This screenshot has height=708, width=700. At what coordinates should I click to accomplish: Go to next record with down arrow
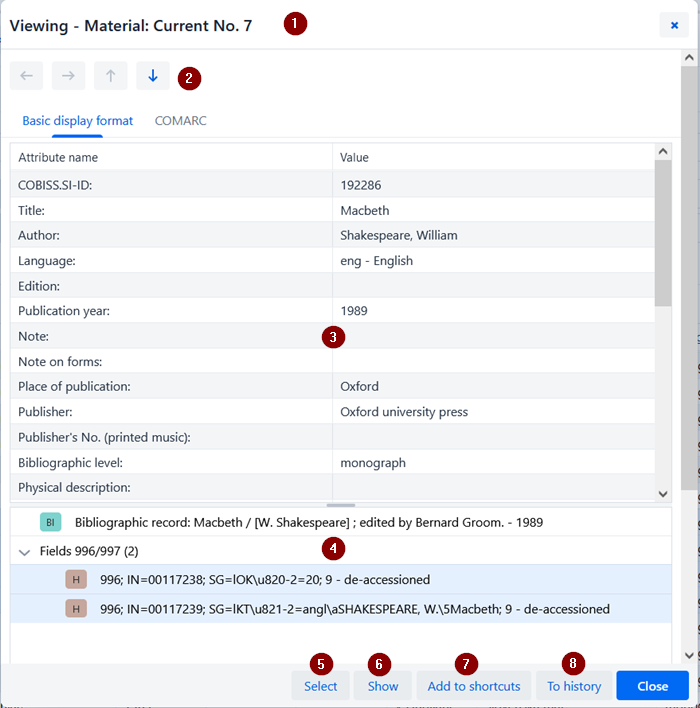[x=152, y=77]
